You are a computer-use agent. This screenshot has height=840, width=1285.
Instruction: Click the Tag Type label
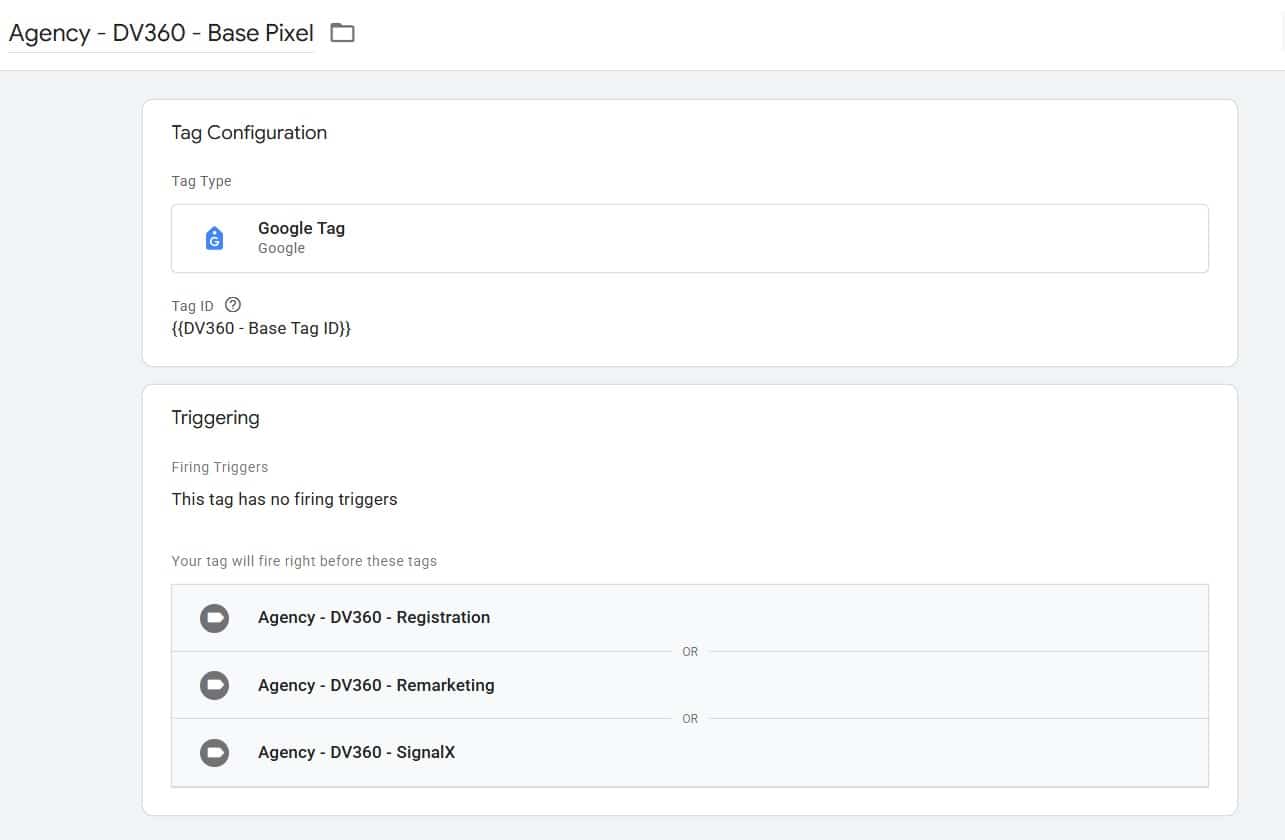coord(201,181)
